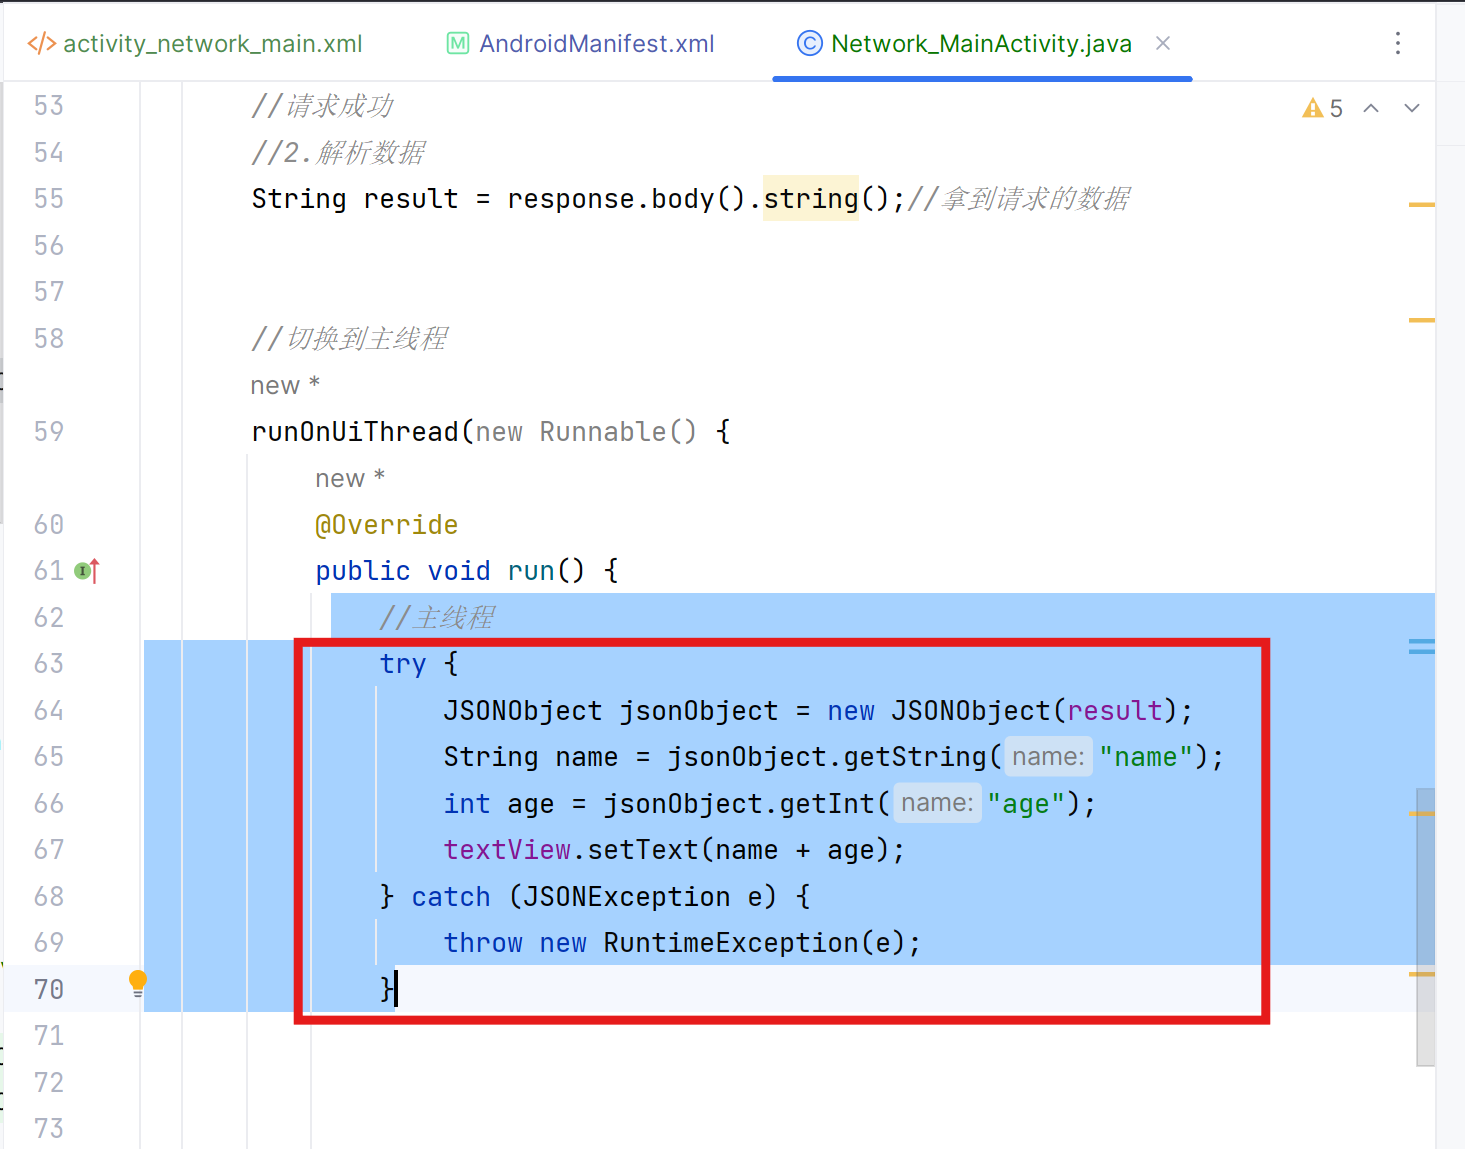Select the highlighted string() method call on line 55
Screen dimensions: 1465x1149
[811, 198]
